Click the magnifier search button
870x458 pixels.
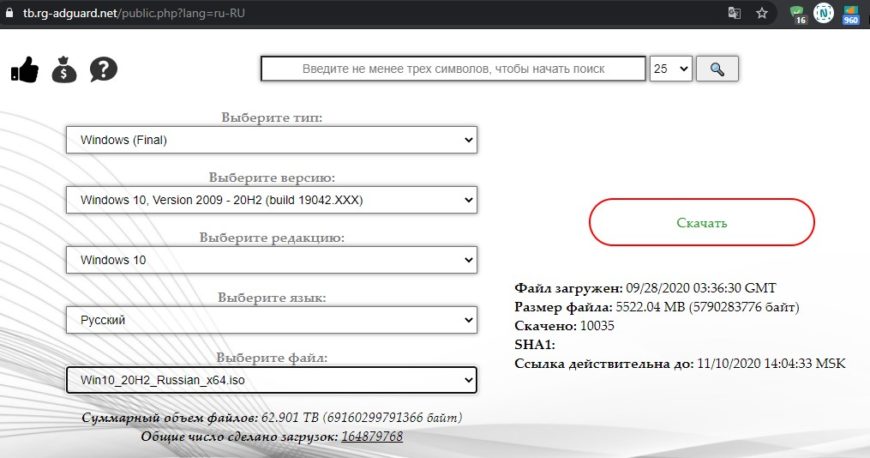pos(717,69)
